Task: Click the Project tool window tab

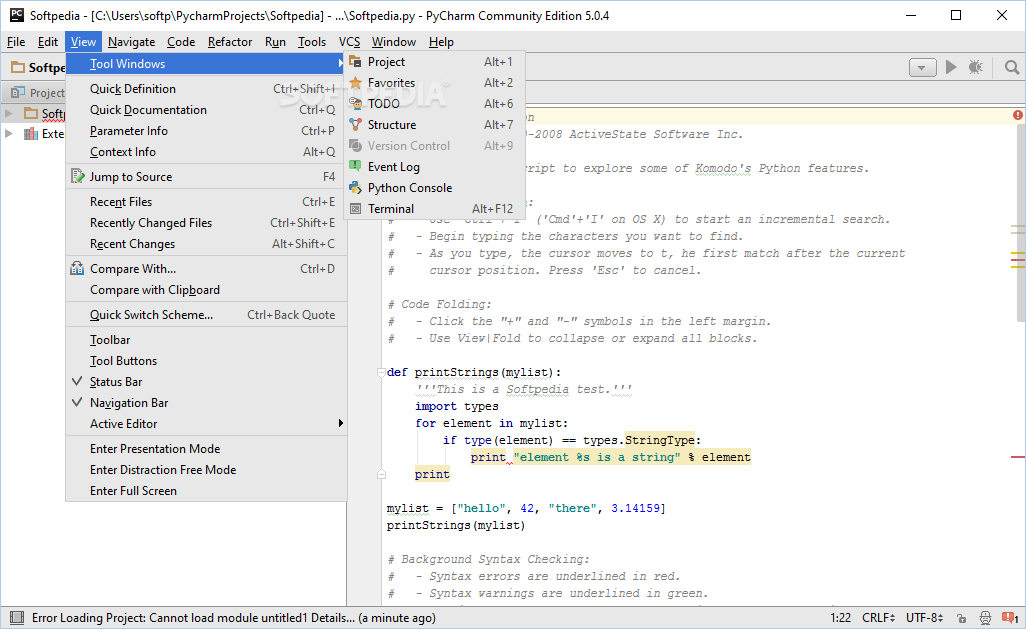Action: (38, 92)
